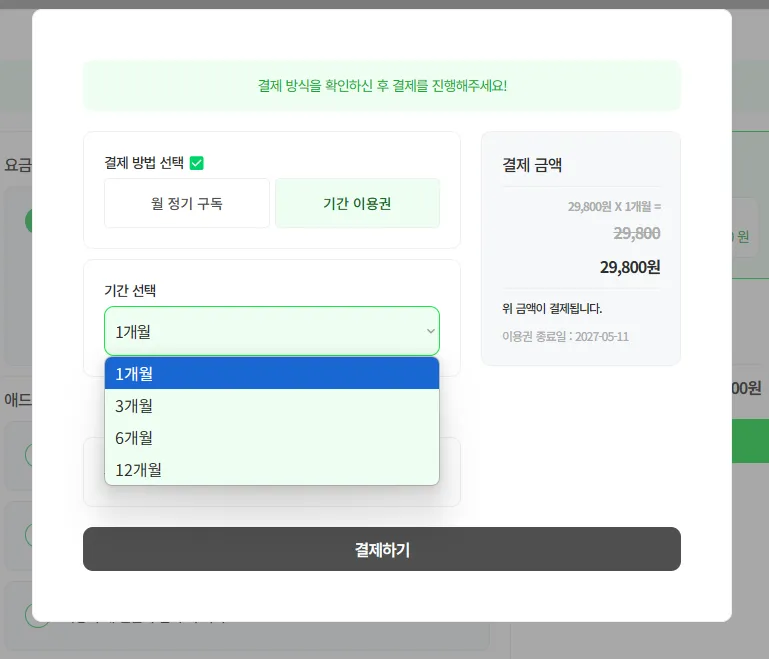
Task: Click the 이용권 종료일 2027-05-11 text
Action: pyautogui.click(x=565, y=336)
